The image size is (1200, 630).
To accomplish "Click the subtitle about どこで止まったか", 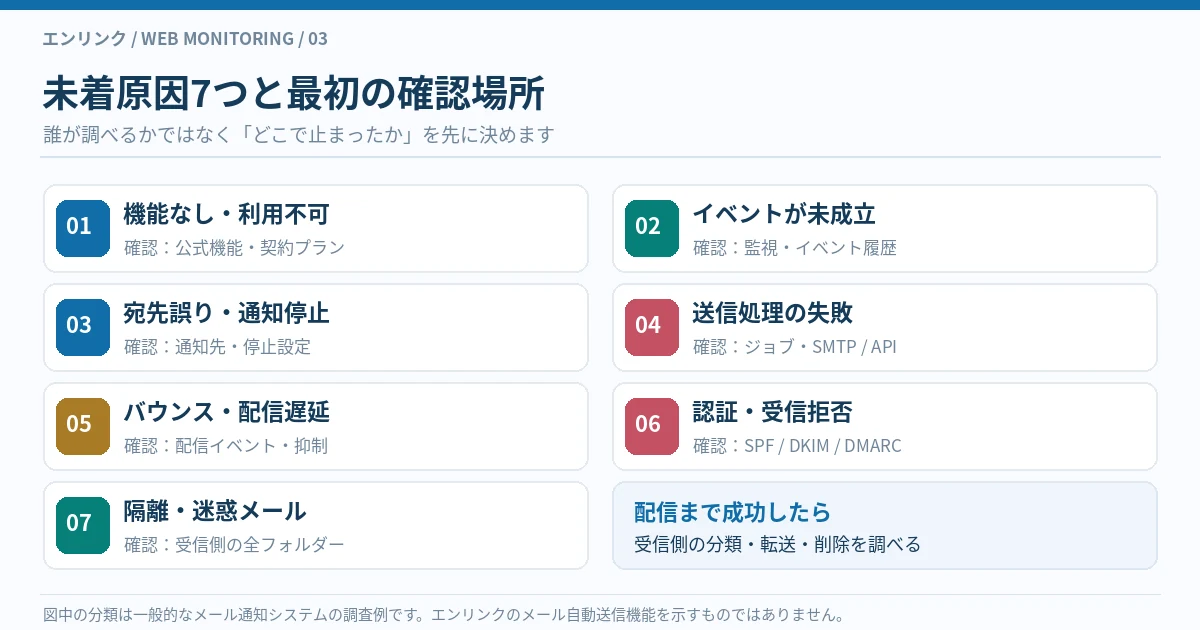I will 298,135.
